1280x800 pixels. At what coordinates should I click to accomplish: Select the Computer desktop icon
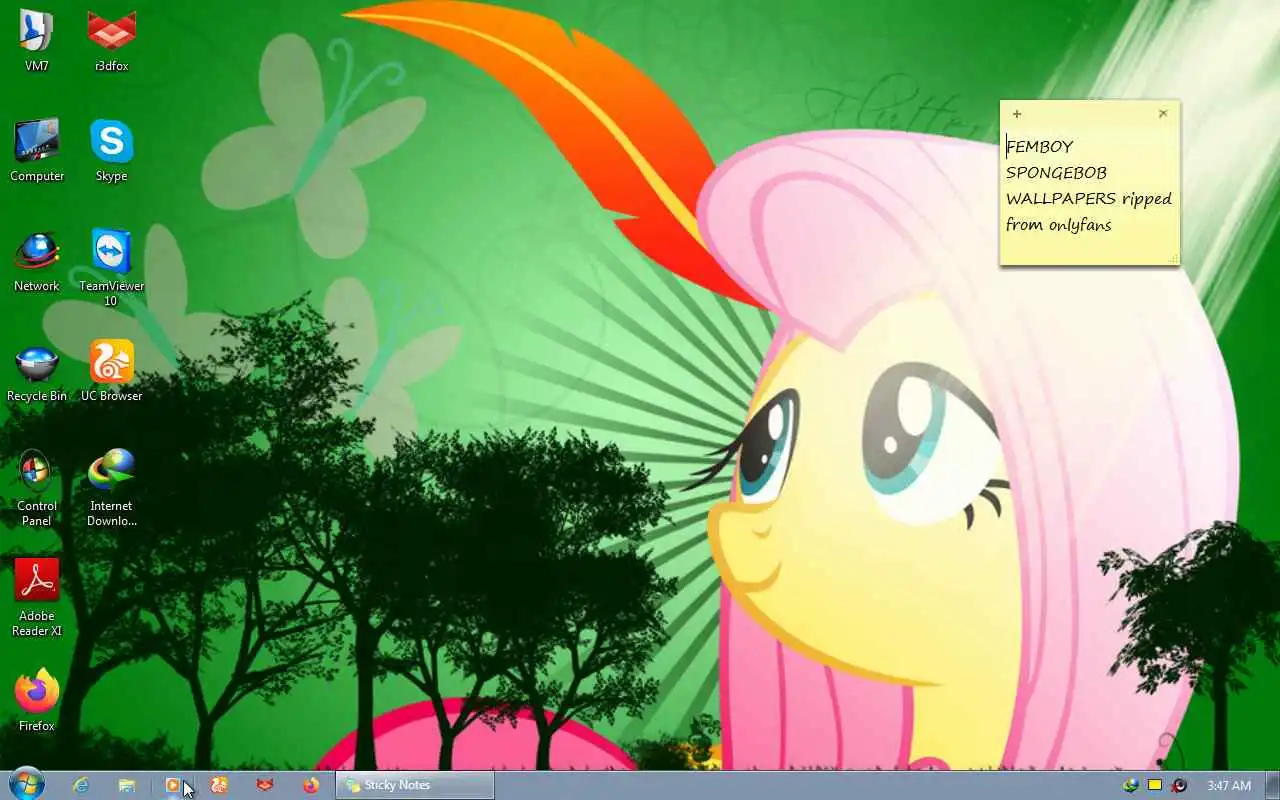tap(37, 151)
